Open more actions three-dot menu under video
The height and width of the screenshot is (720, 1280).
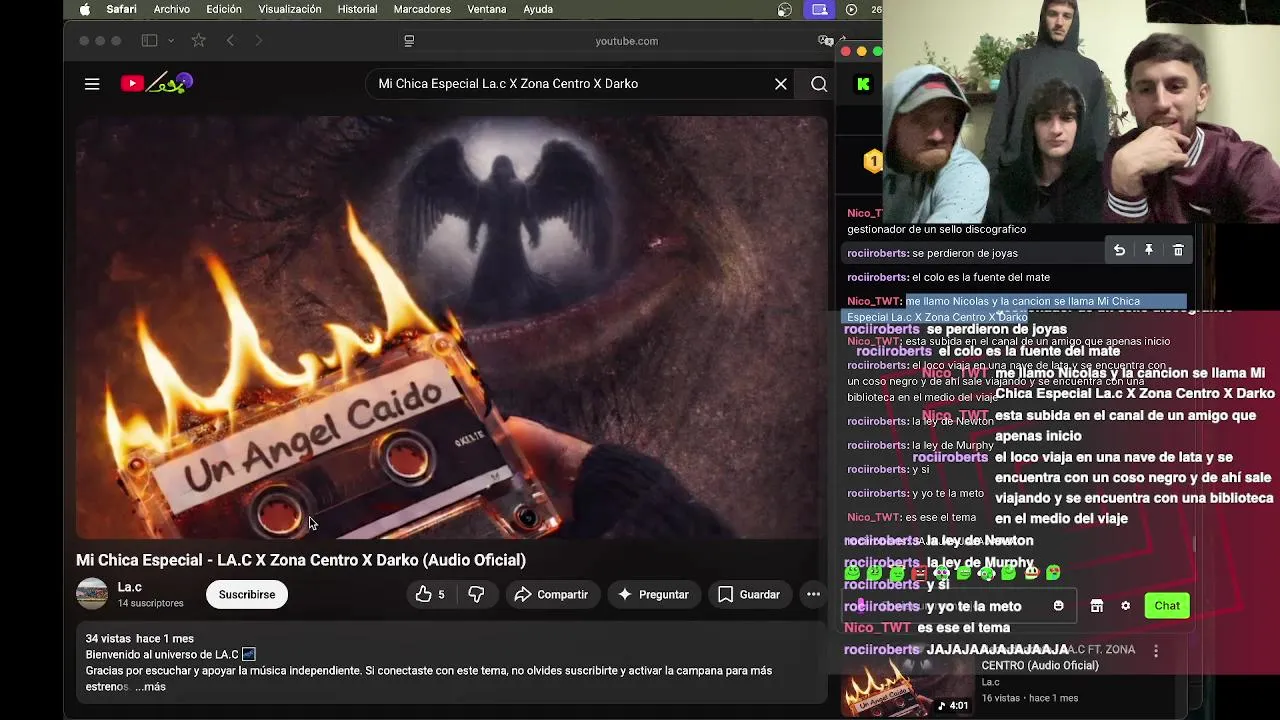click(x=813, y=595)
